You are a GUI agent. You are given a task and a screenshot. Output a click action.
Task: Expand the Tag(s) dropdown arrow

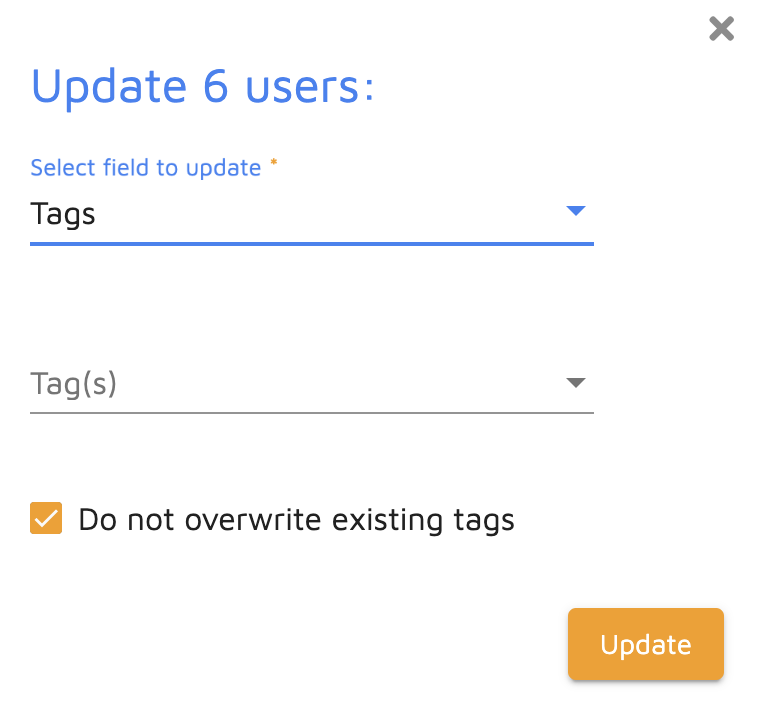pos(575,383)
